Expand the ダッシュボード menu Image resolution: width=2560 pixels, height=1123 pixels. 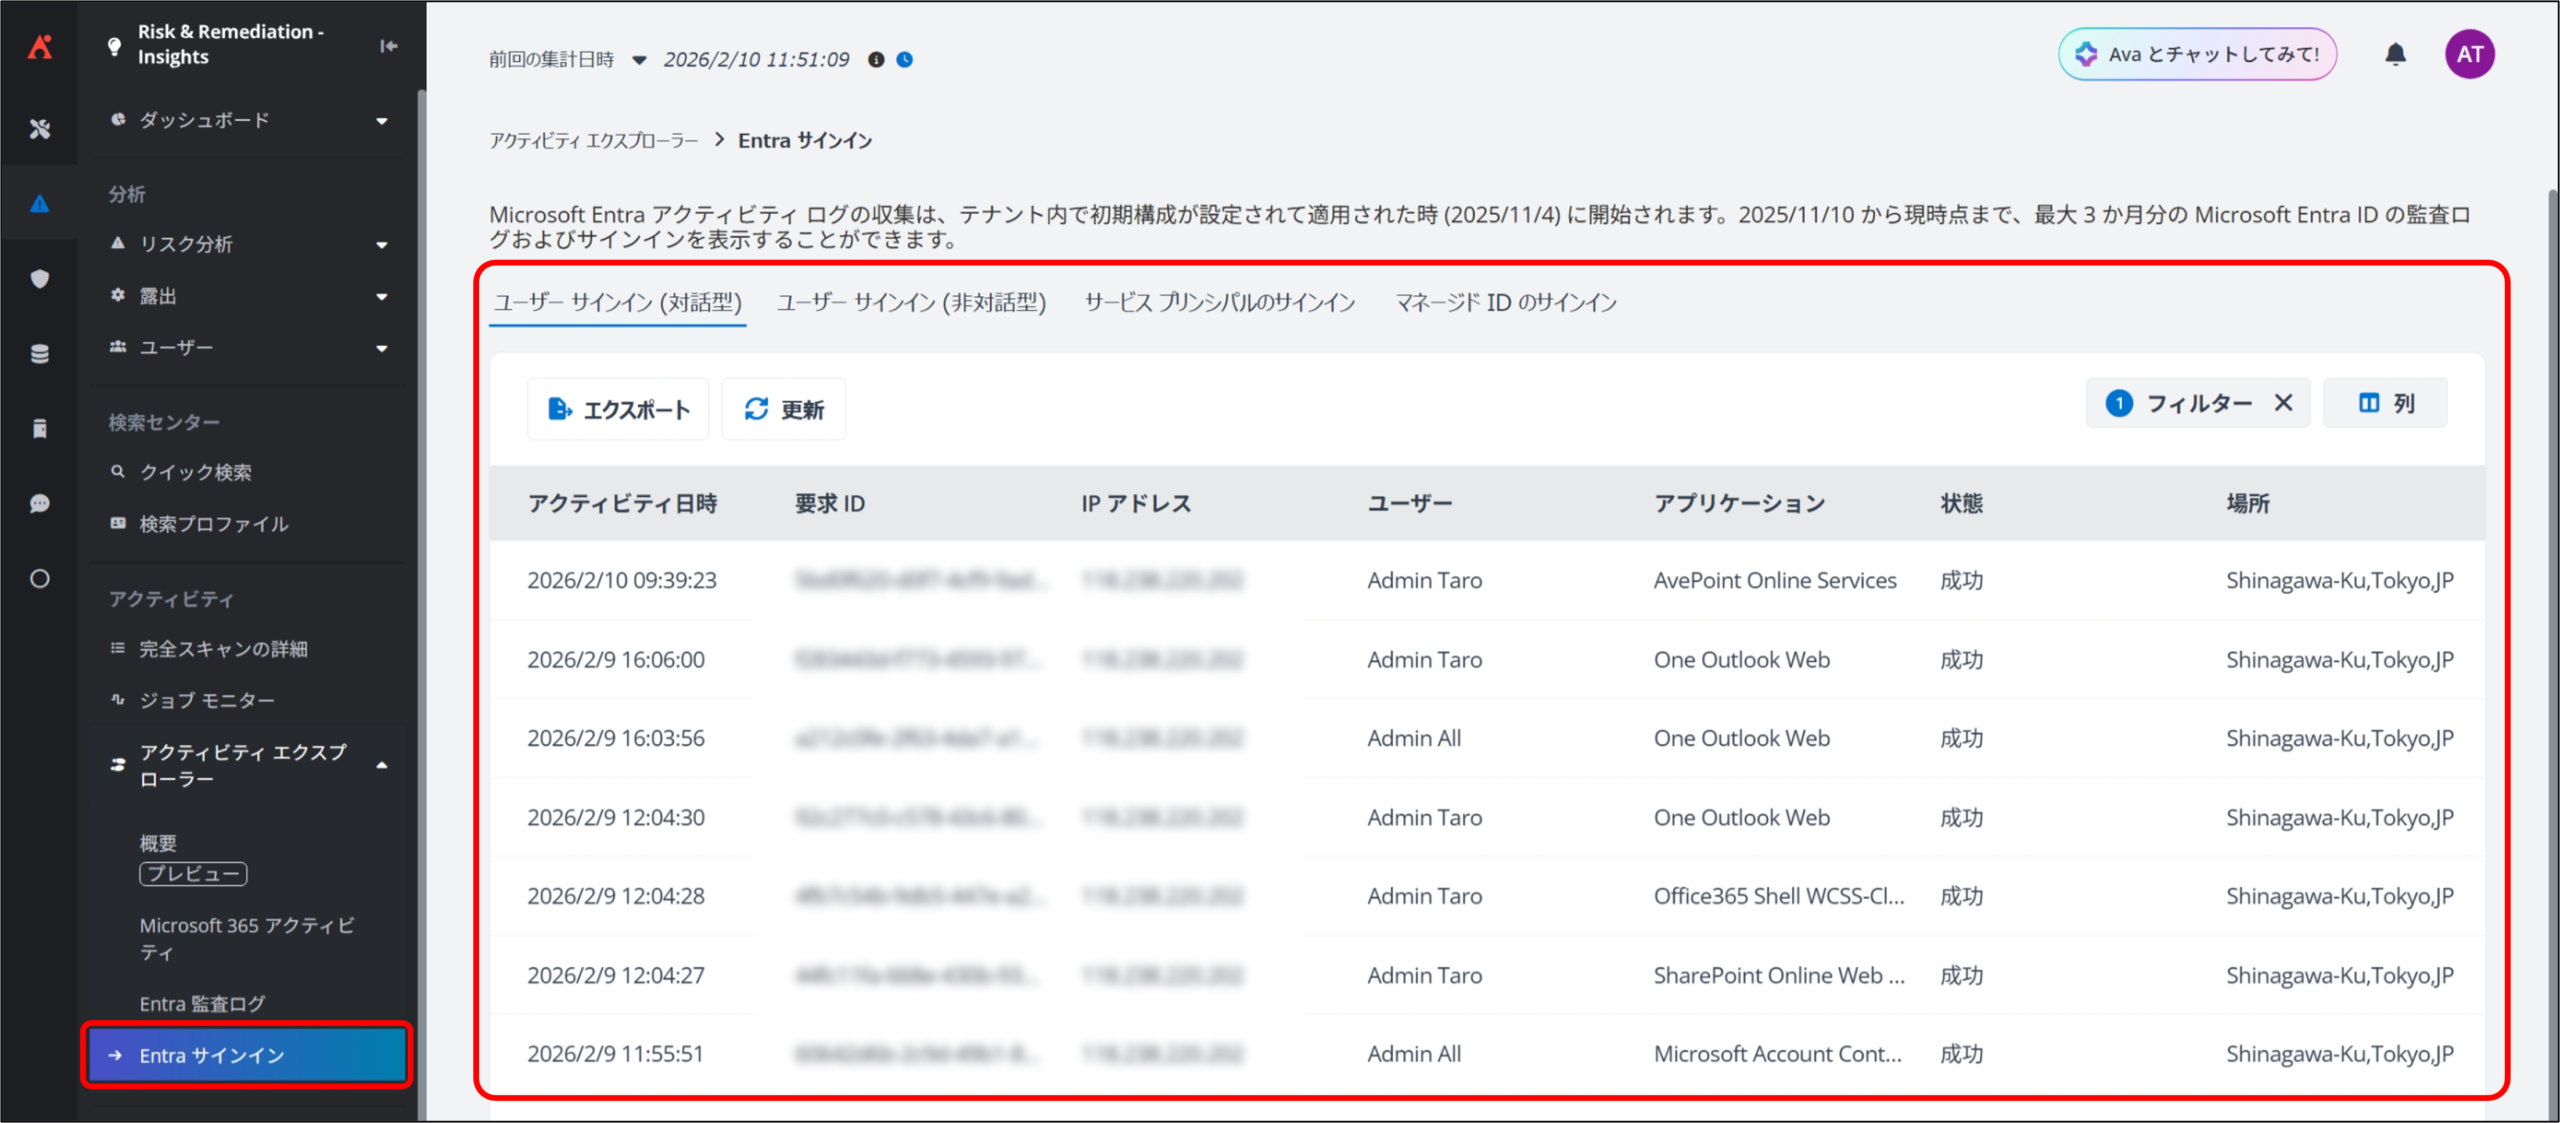(381, 121)
